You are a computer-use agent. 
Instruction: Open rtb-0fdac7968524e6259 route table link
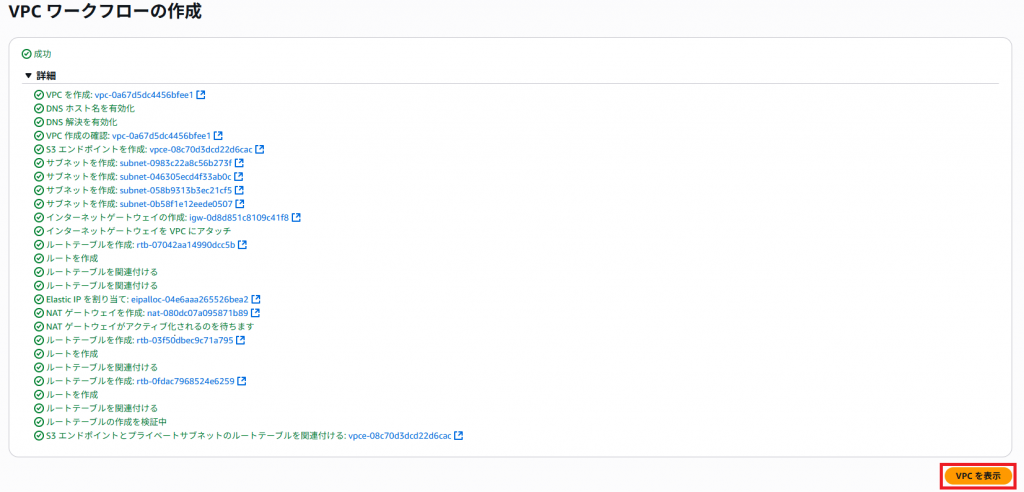click(x=185, y=381)
